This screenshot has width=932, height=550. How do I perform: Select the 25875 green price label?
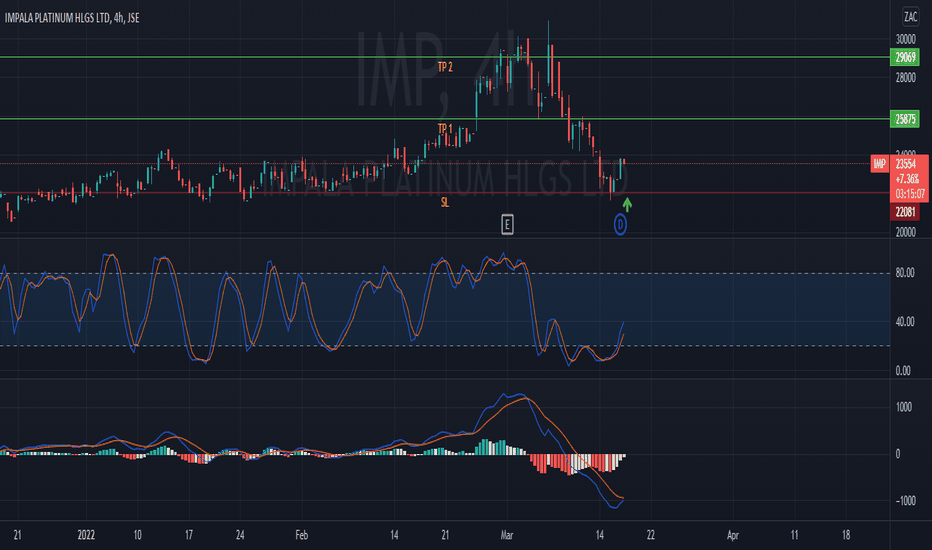pos(905,119)
